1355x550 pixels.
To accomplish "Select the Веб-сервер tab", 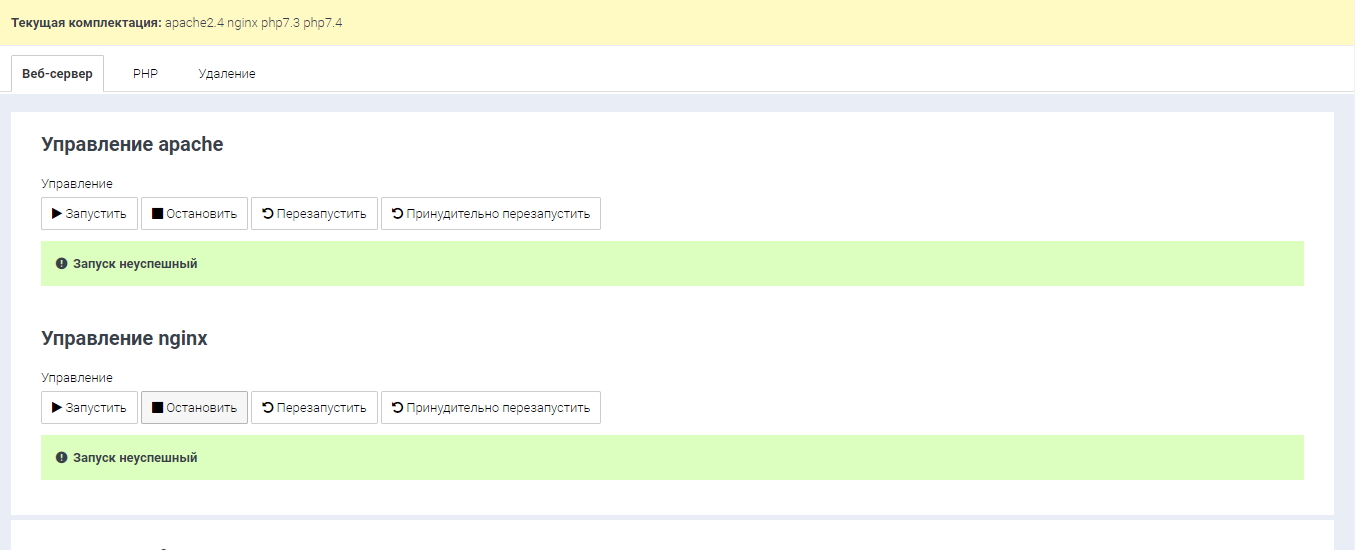I will point(57,74).
